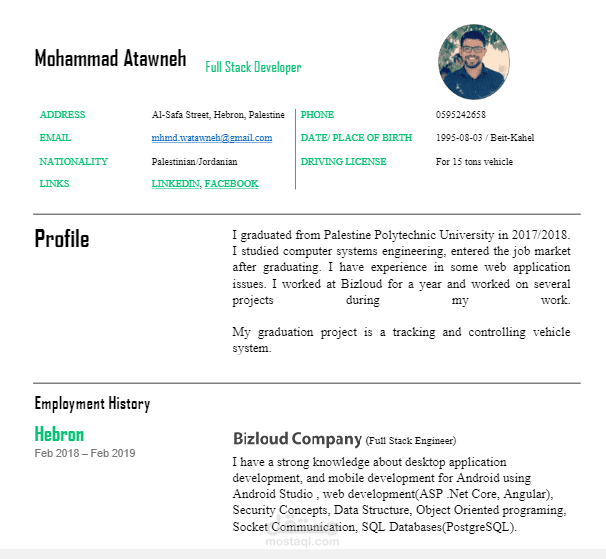Open the FACEBOOK link
The width and height of the screenshot is (606, 559).
[x=232, y=184]
